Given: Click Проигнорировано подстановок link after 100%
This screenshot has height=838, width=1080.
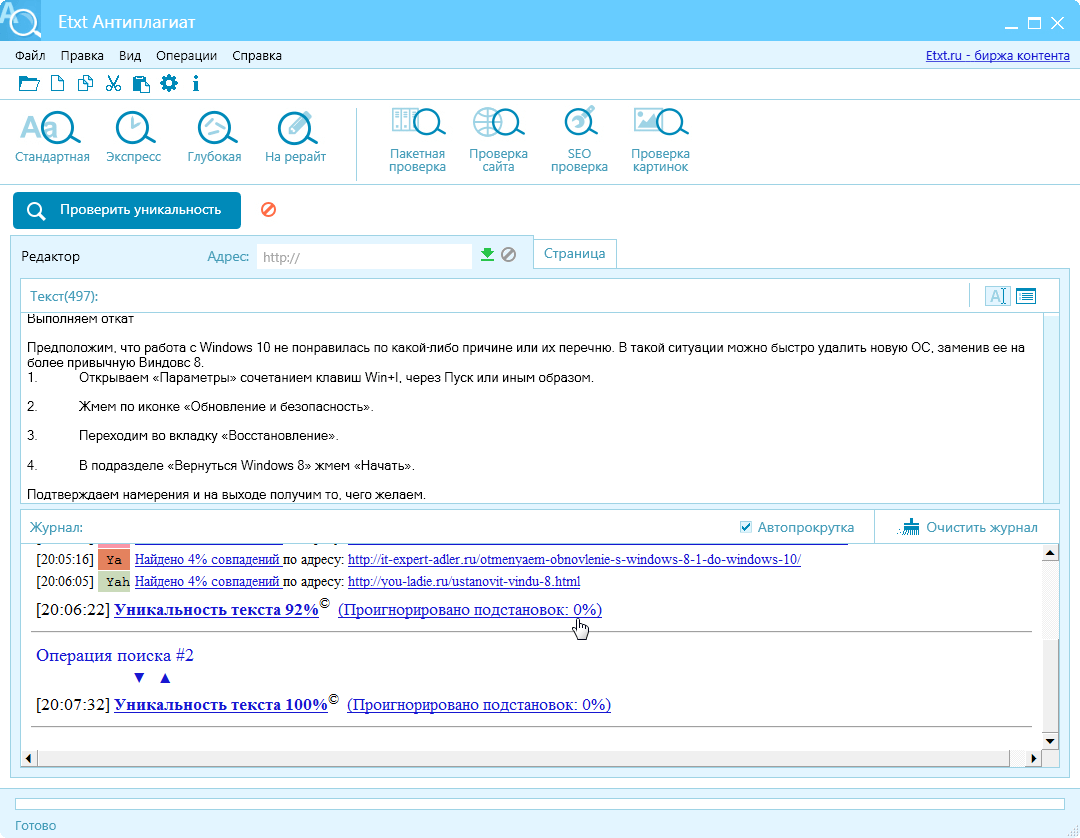Looking at the screenshot, I should pyautogui.click(x=479, y=705).
